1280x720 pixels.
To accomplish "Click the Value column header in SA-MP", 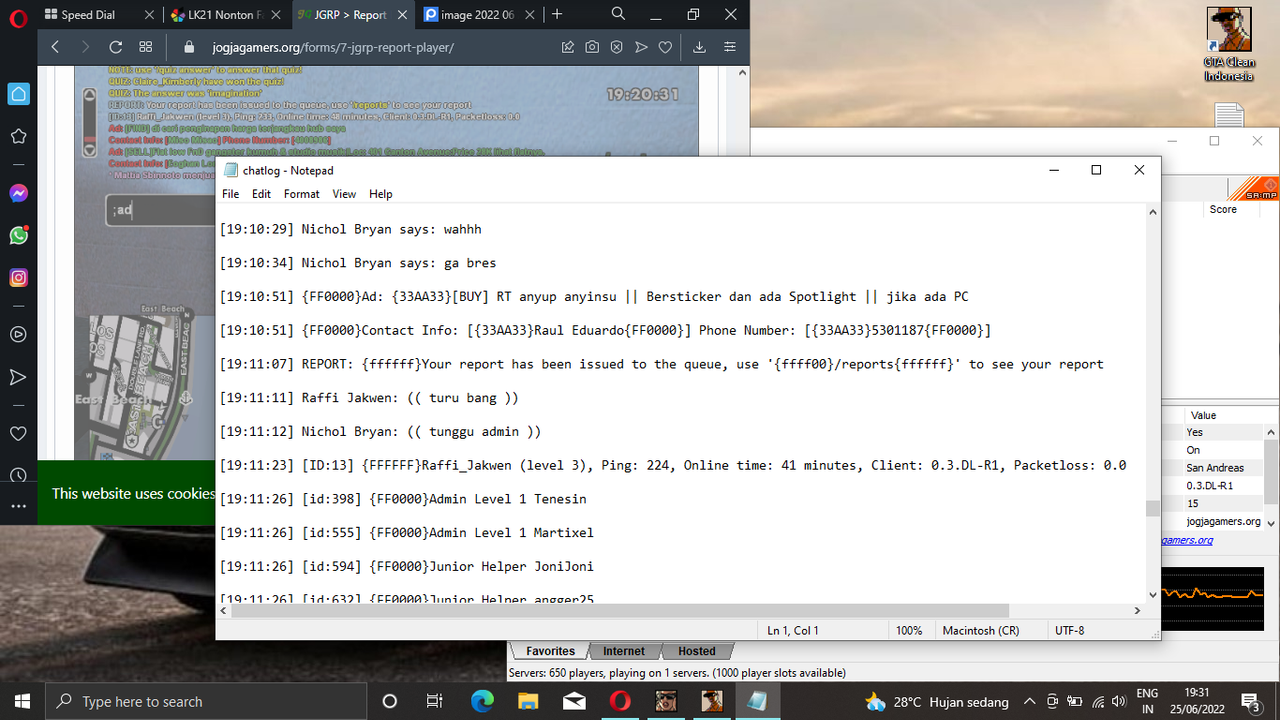I will click(x=1203, y=415).
